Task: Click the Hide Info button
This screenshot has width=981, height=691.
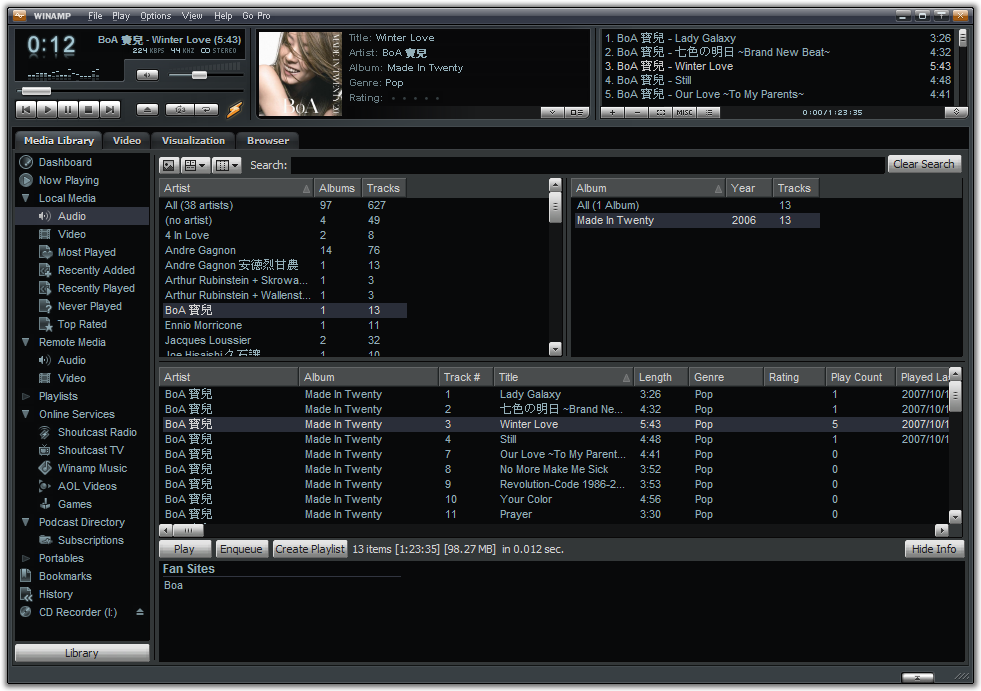Action: (x=934, y=549)
